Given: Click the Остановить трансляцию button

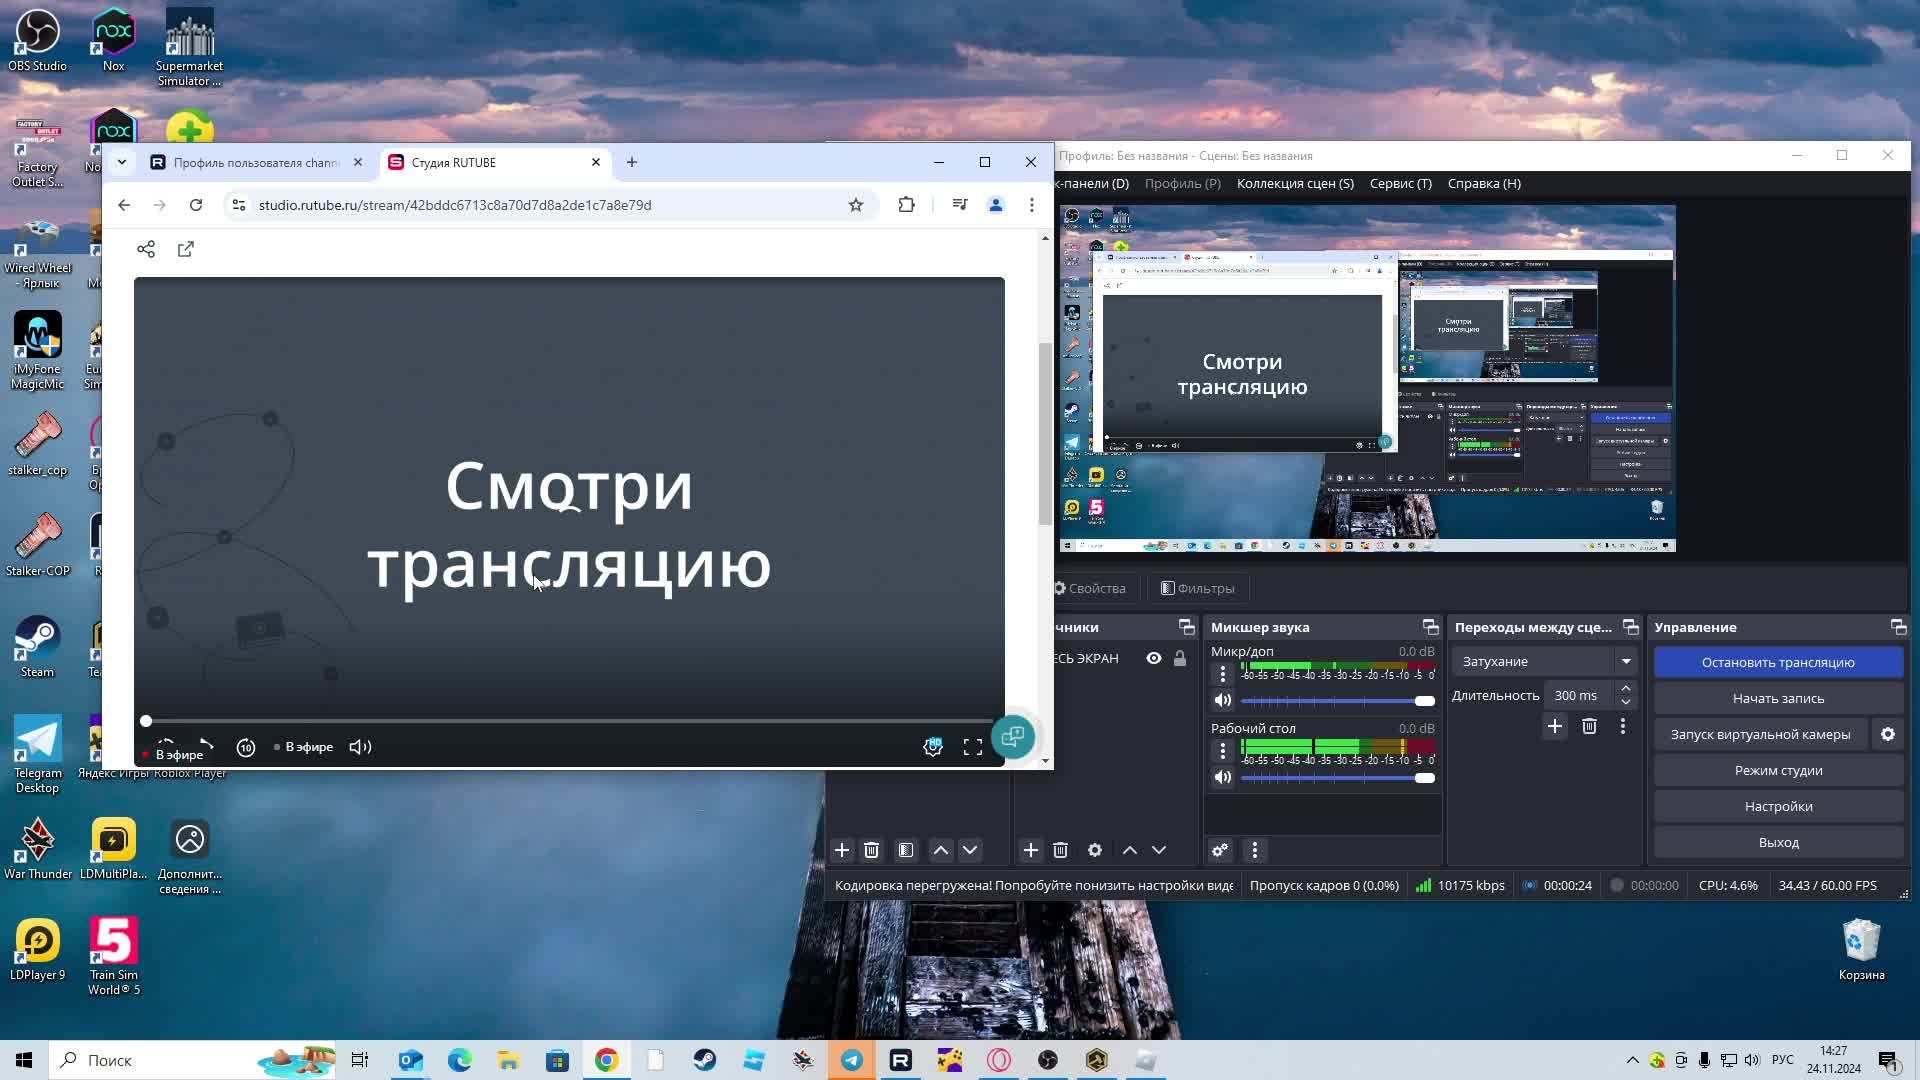Looking at the screenshot, I should (x=1778, y=662).
